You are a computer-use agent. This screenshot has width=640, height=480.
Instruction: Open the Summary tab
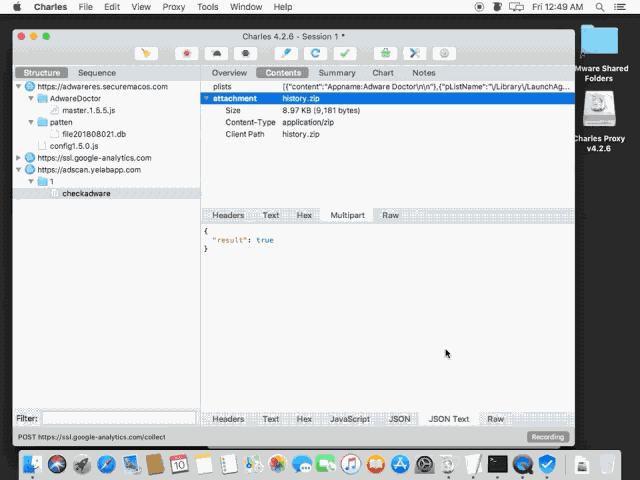click(337, 73)
